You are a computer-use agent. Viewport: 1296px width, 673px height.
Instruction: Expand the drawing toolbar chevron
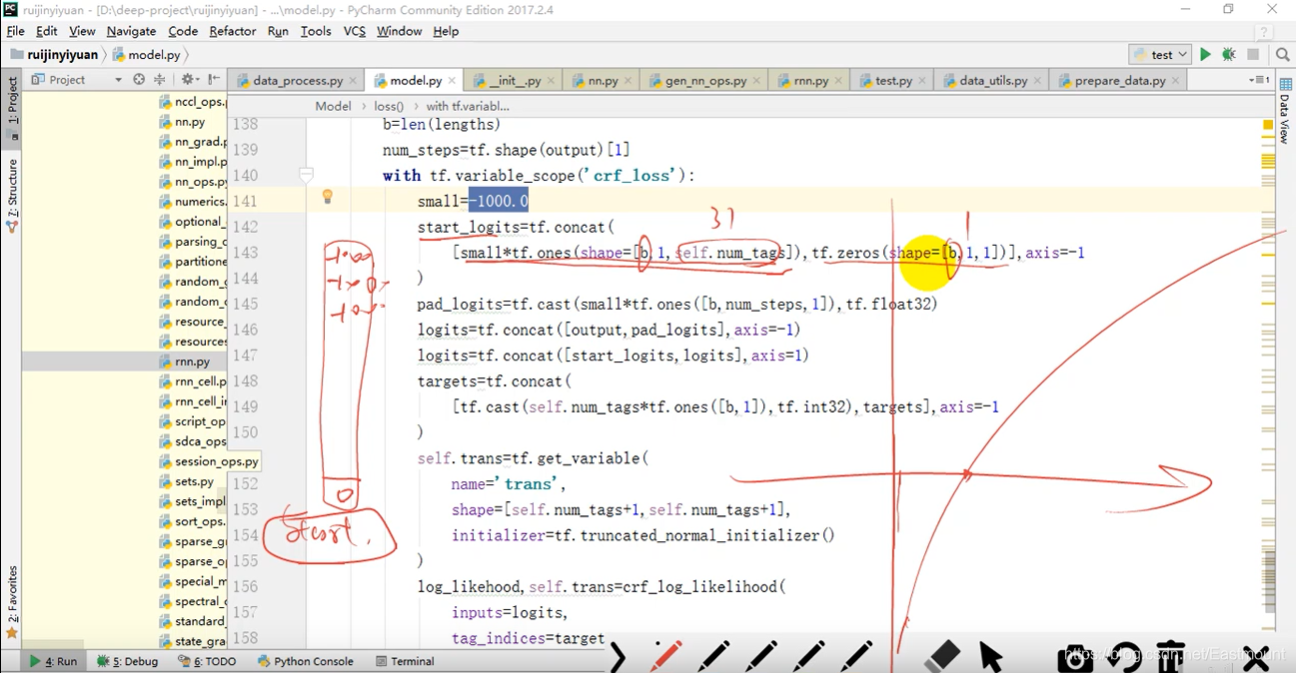click(x=617, y=656)
